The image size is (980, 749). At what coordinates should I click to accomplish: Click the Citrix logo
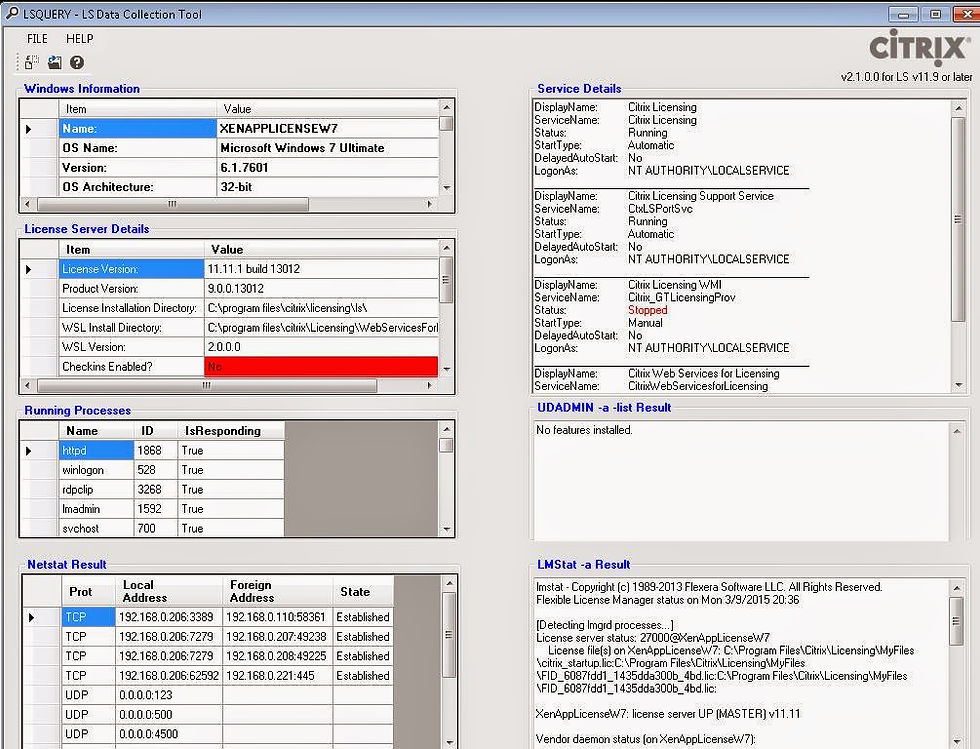(x=918, y=47)
